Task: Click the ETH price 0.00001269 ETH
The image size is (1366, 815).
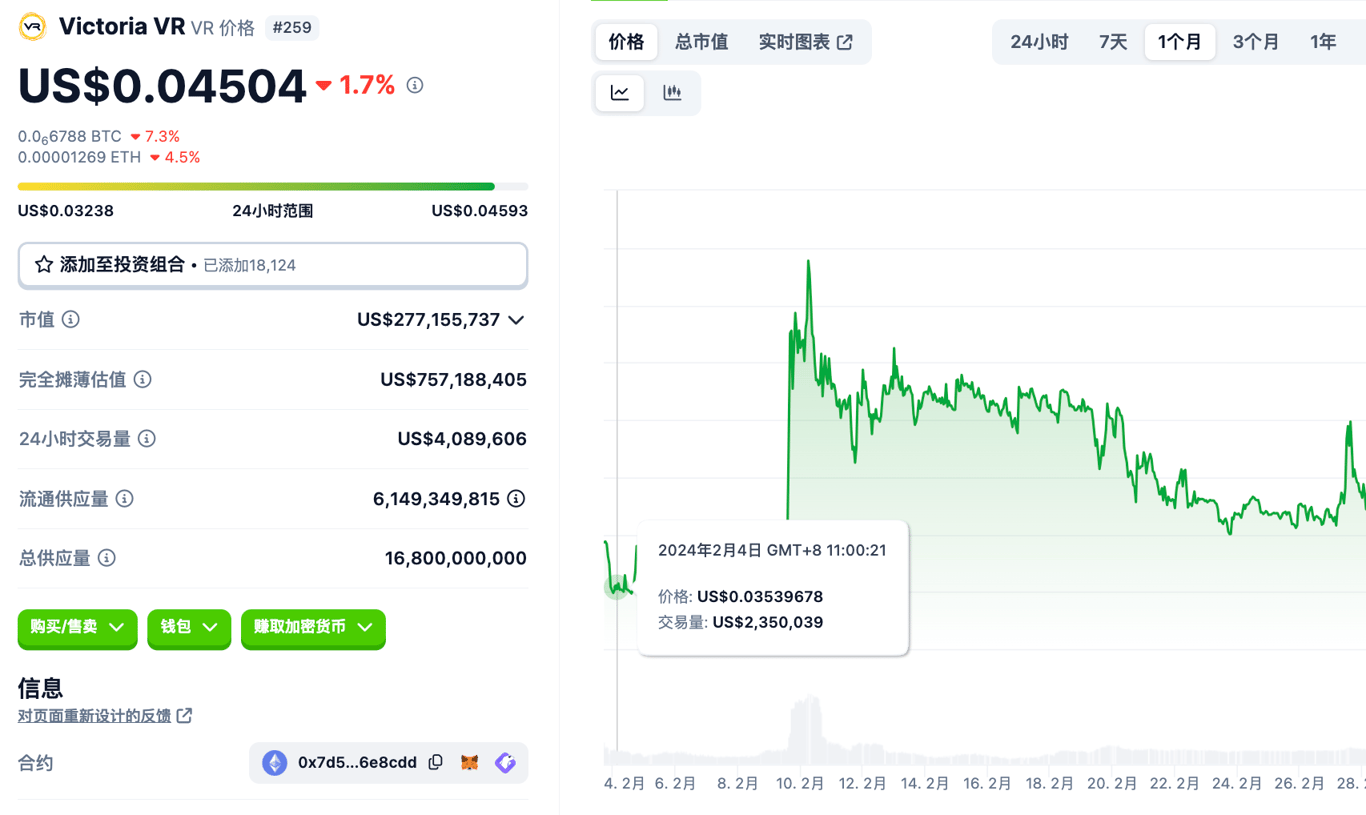Action: pyautogui.click(x=79, y=157)
